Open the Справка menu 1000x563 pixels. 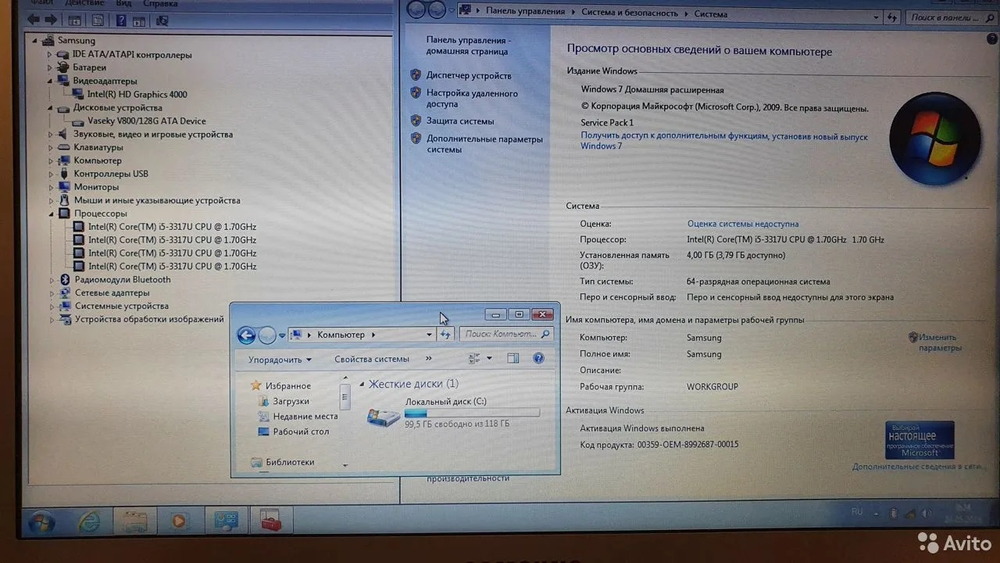[160, 3]
